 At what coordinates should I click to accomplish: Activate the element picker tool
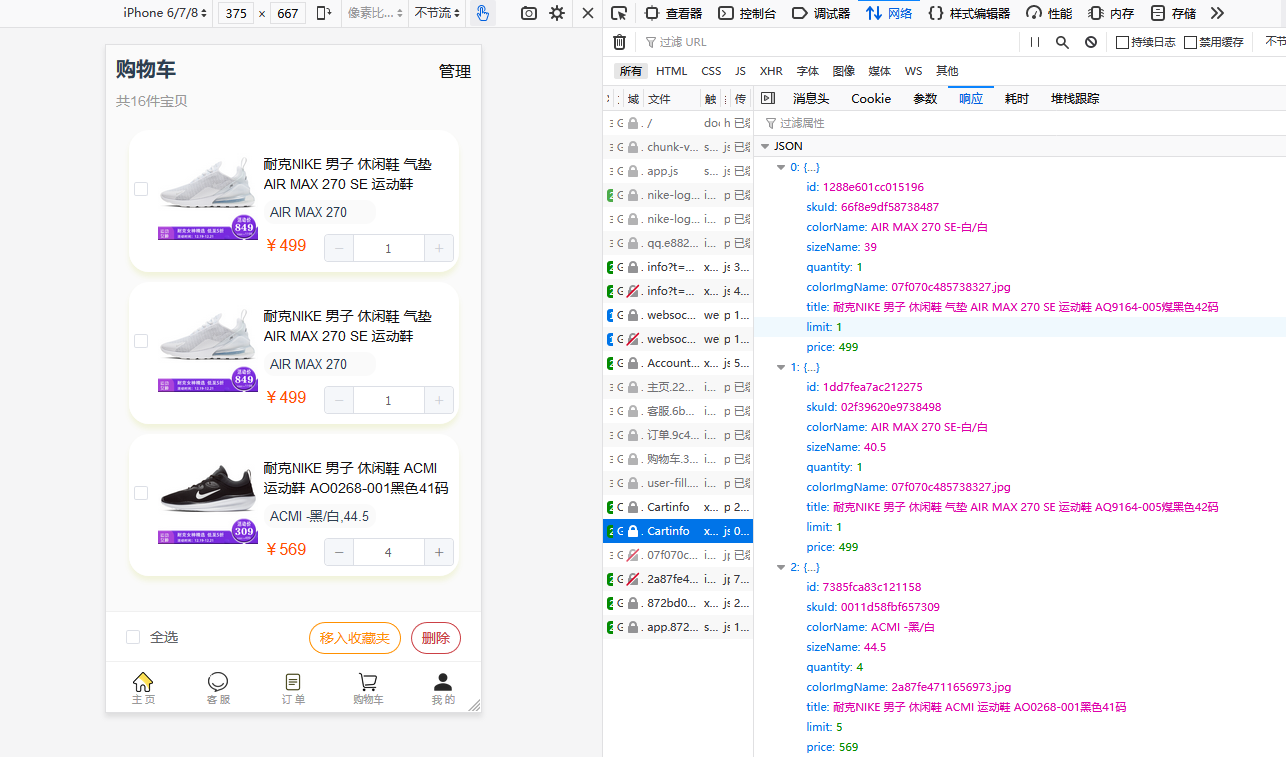619,13
